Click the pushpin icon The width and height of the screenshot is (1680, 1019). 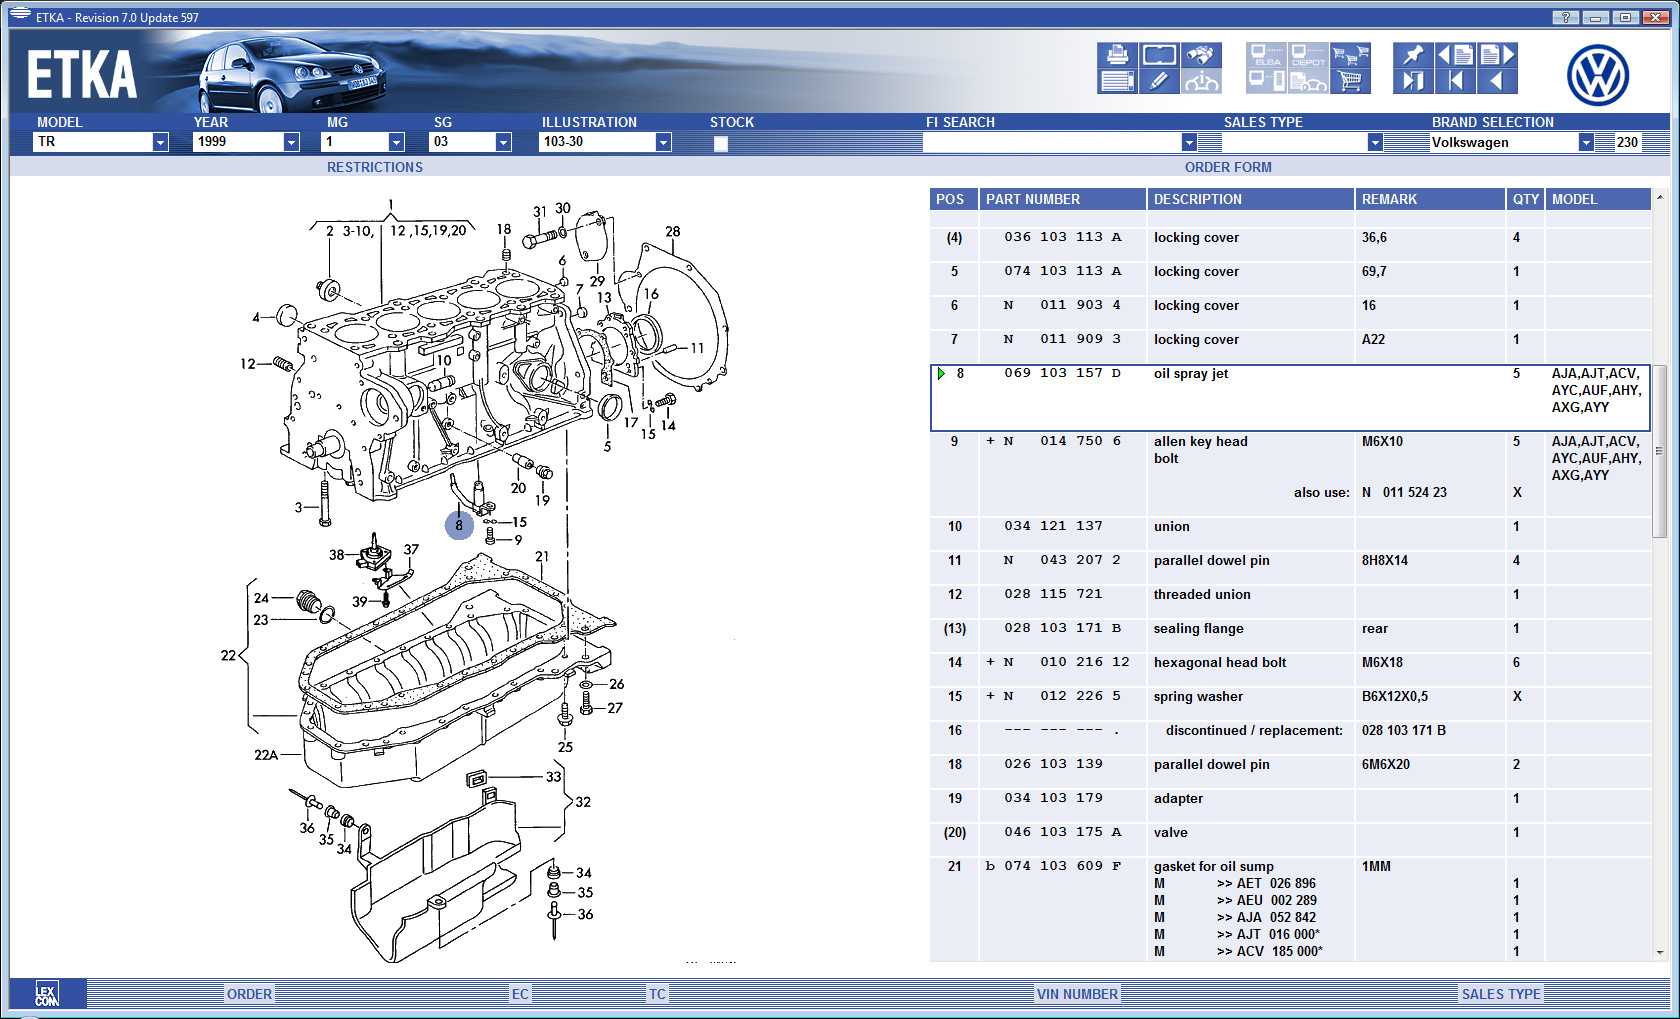point(1412,55)
